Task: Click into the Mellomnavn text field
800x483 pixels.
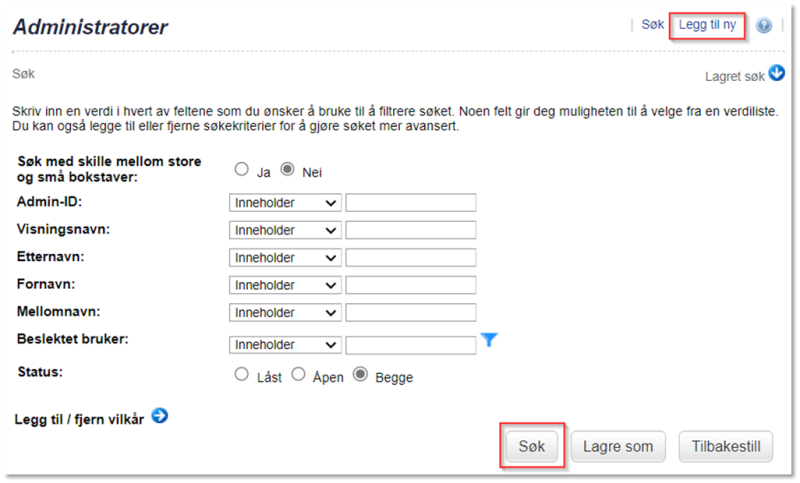Action: pyautogui.click(x=411, y=313)
